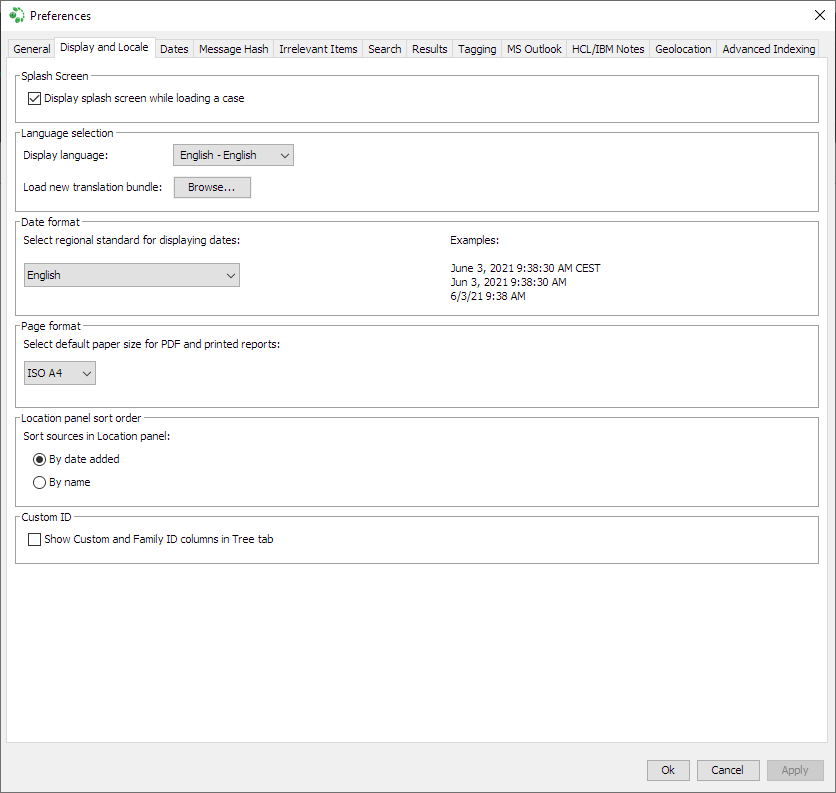This screenshot has width=836, height=793.
Task: Open the Results preferences tab
Action: [x=429, y=48]
